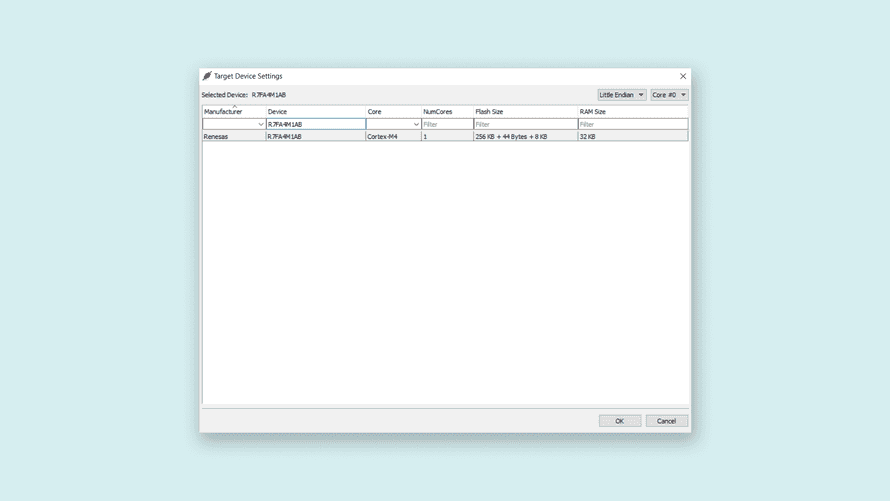
Task: Open the Little Endian dropdown
Action: pos(621,95)
